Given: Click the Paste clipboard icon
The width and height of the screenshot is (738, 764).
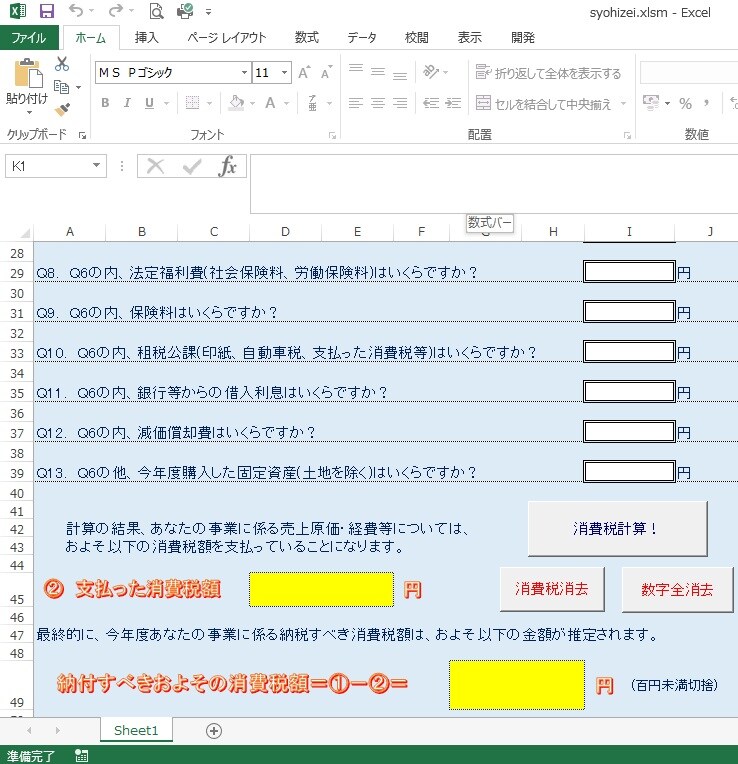Looking at the screenshot, I should (28, 73).
